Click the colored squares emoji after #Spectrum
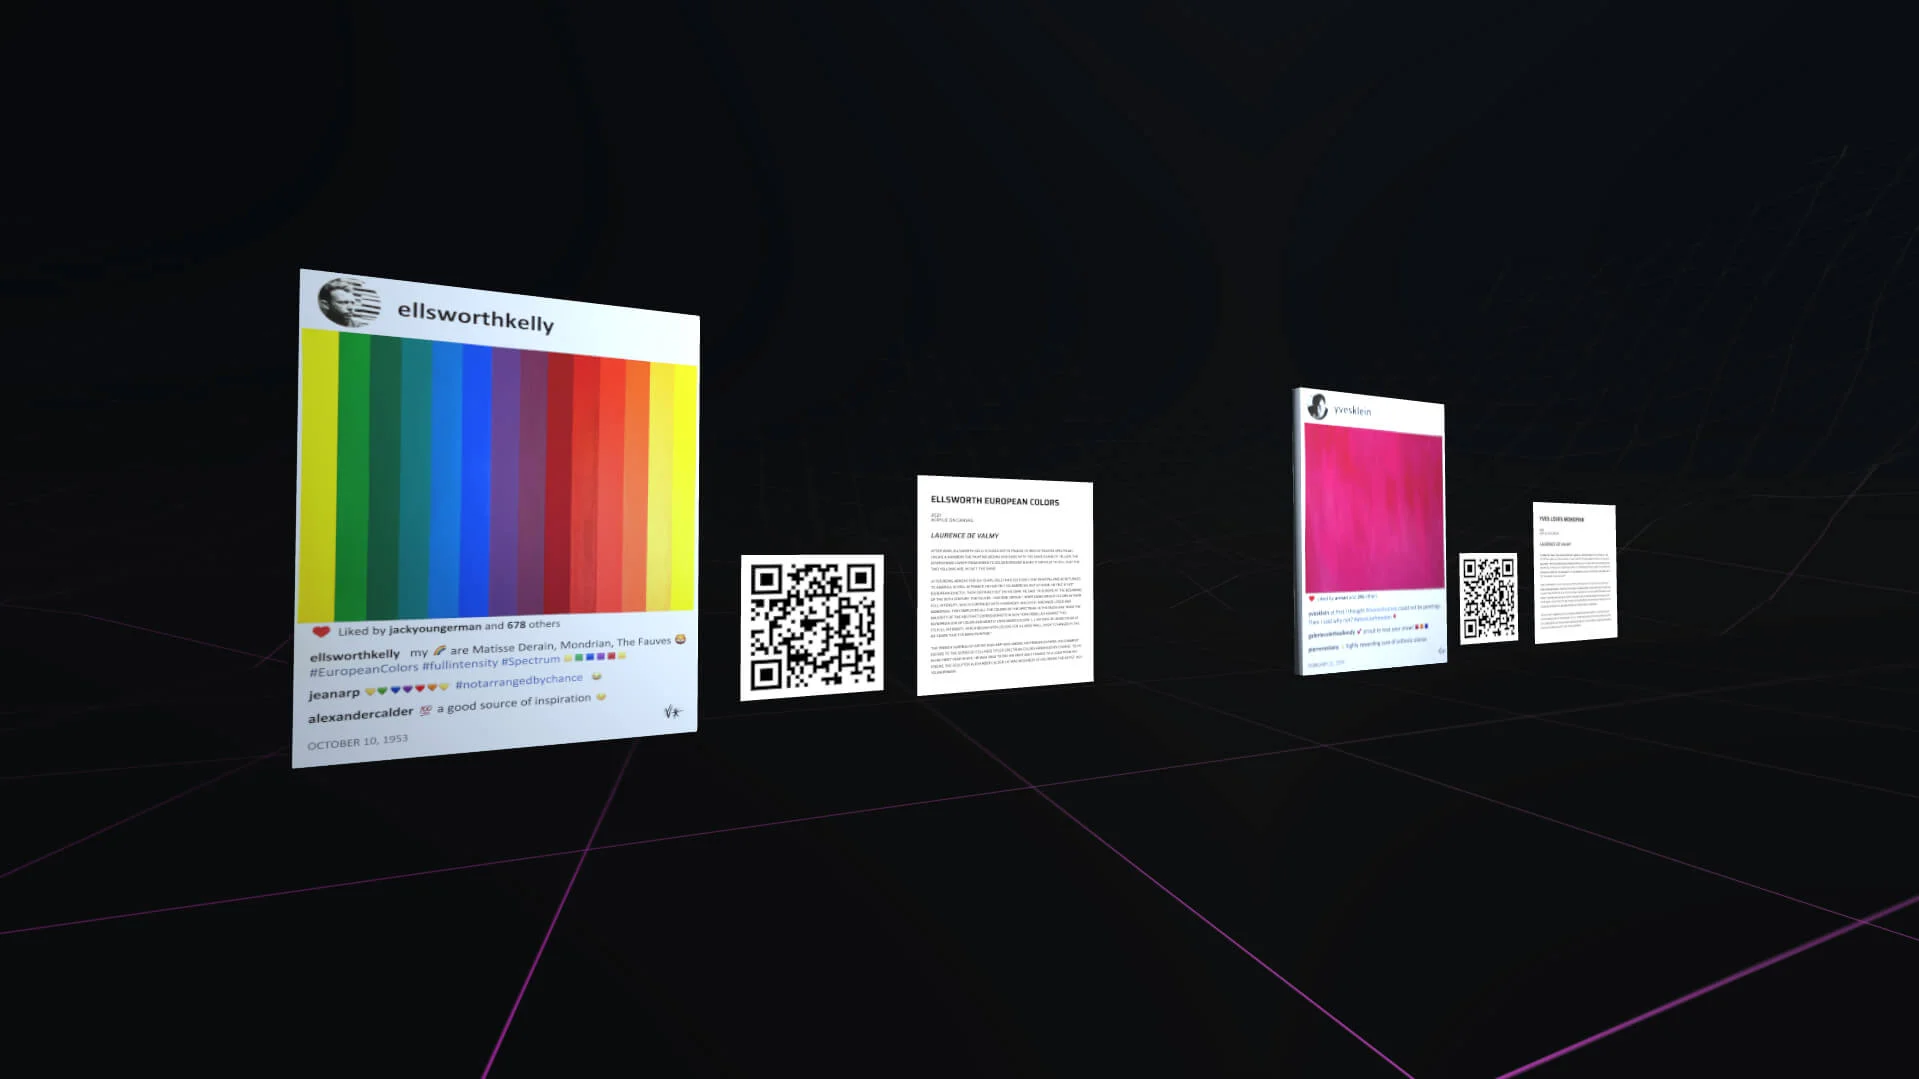The height and width of the screenshot is (1079, 1919). click(595, 657)
